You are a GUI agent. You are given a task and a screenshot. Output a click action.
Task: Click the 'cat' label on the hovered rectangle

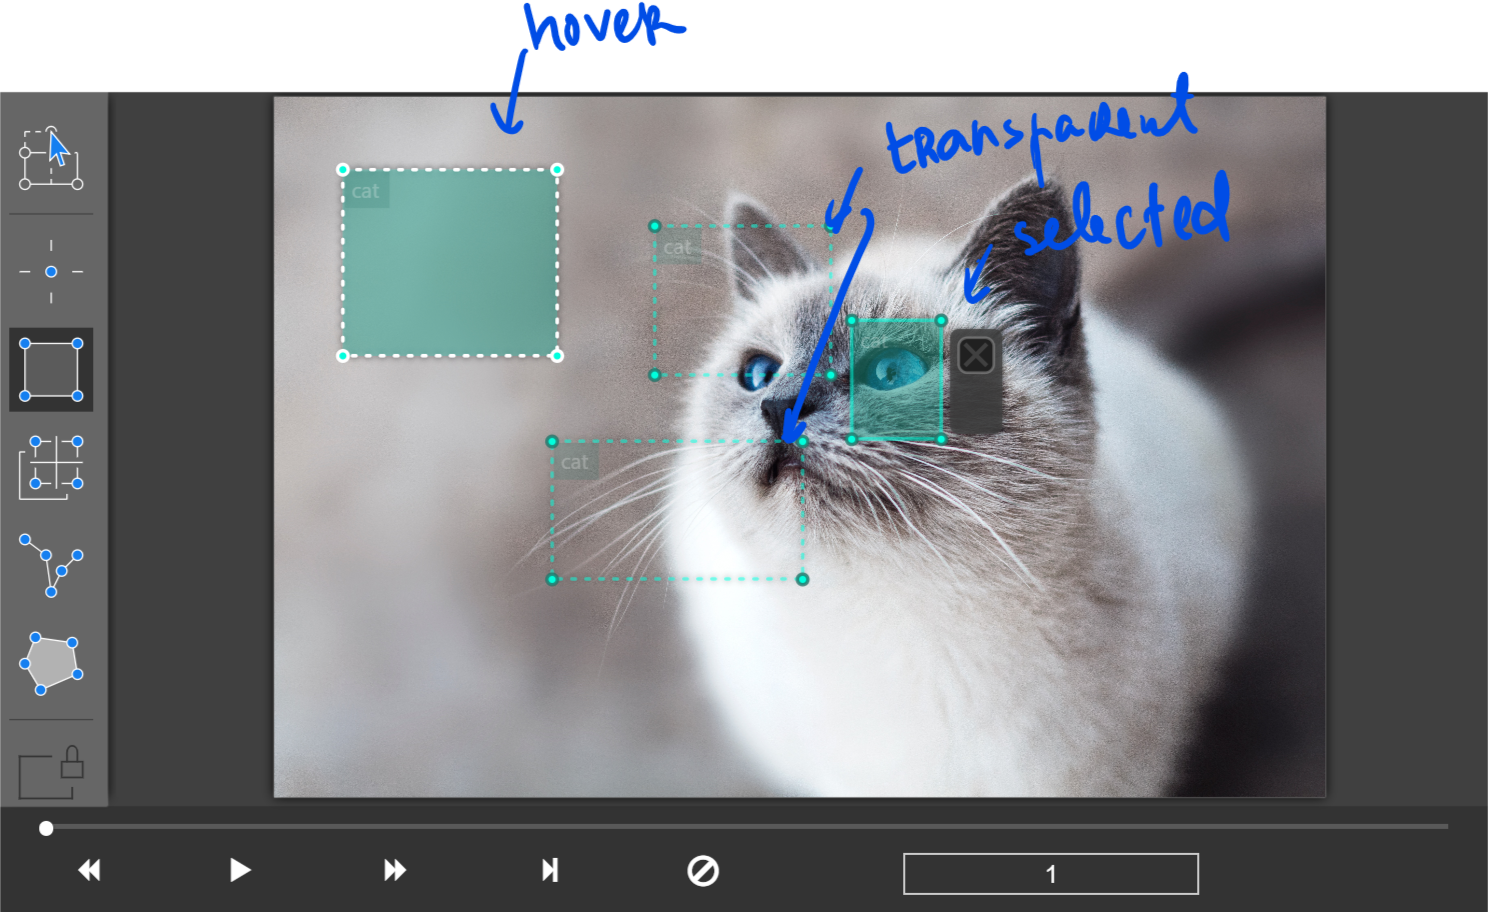point(366,192)
